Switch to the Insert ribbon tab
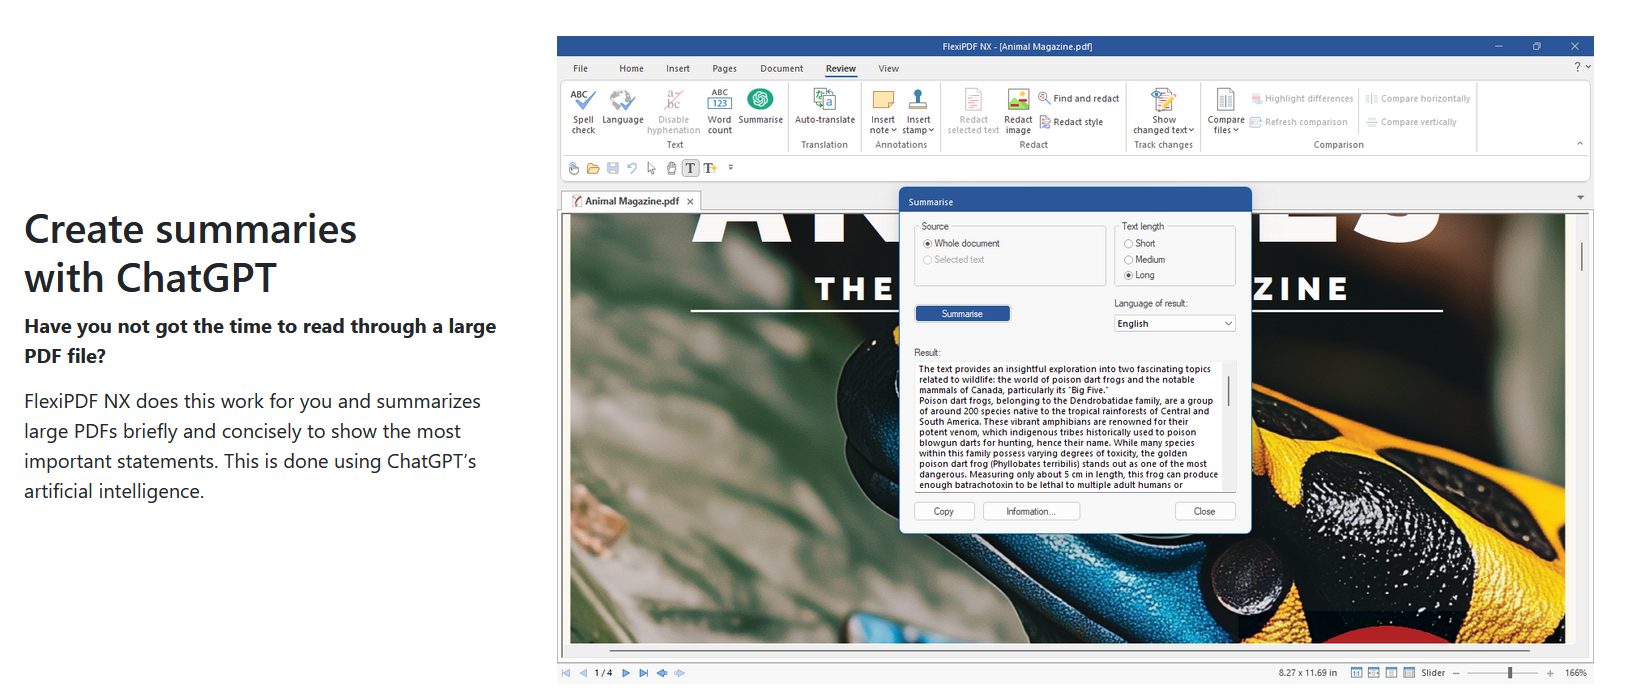This screenshot has height=693, width=1630. tap(678, 69)
